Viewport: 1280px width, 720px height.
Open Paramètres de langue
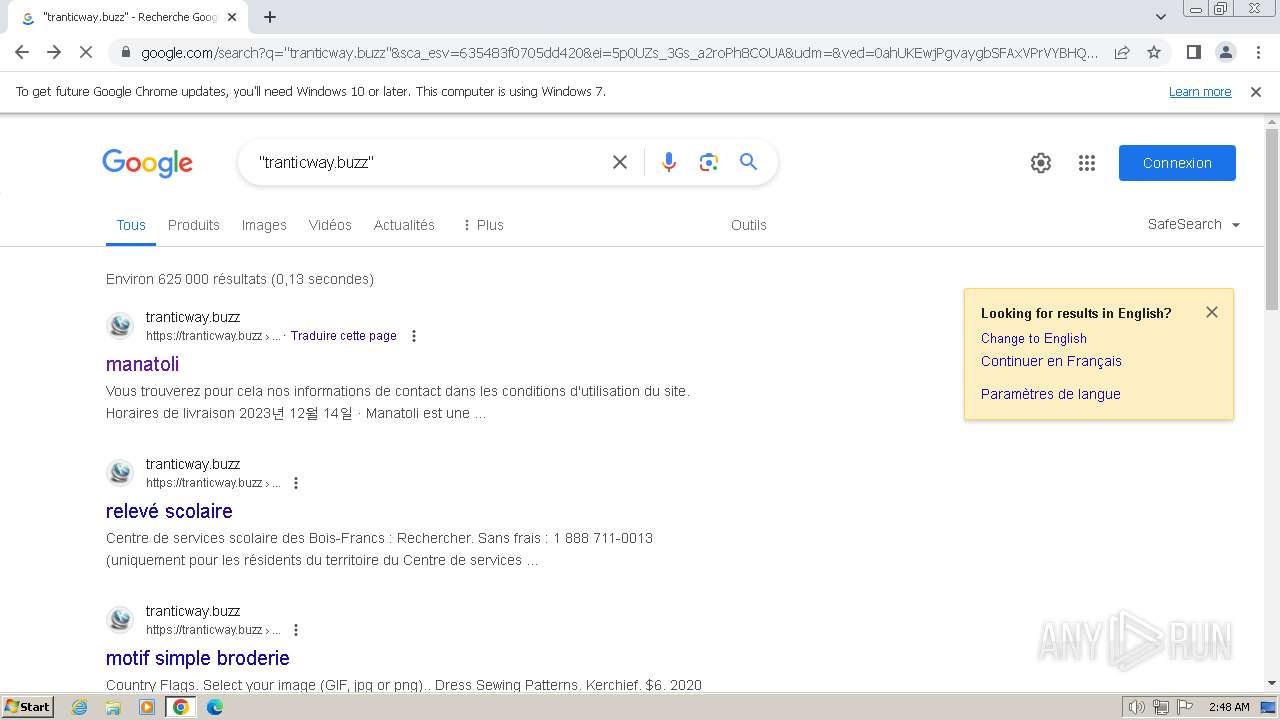1051,394
